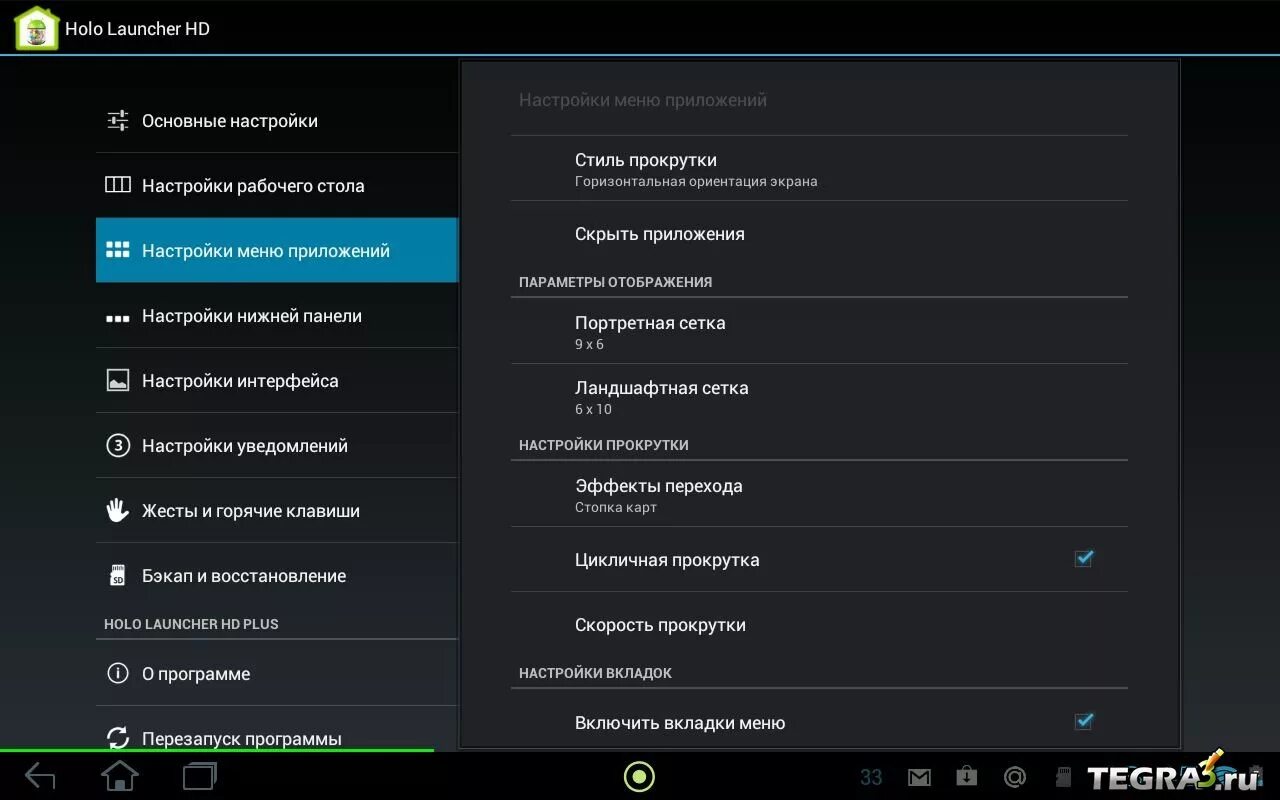Viewport: 1280px width, 800px height.
Task: Select Настройки меню приложений category
Action: 277,250
